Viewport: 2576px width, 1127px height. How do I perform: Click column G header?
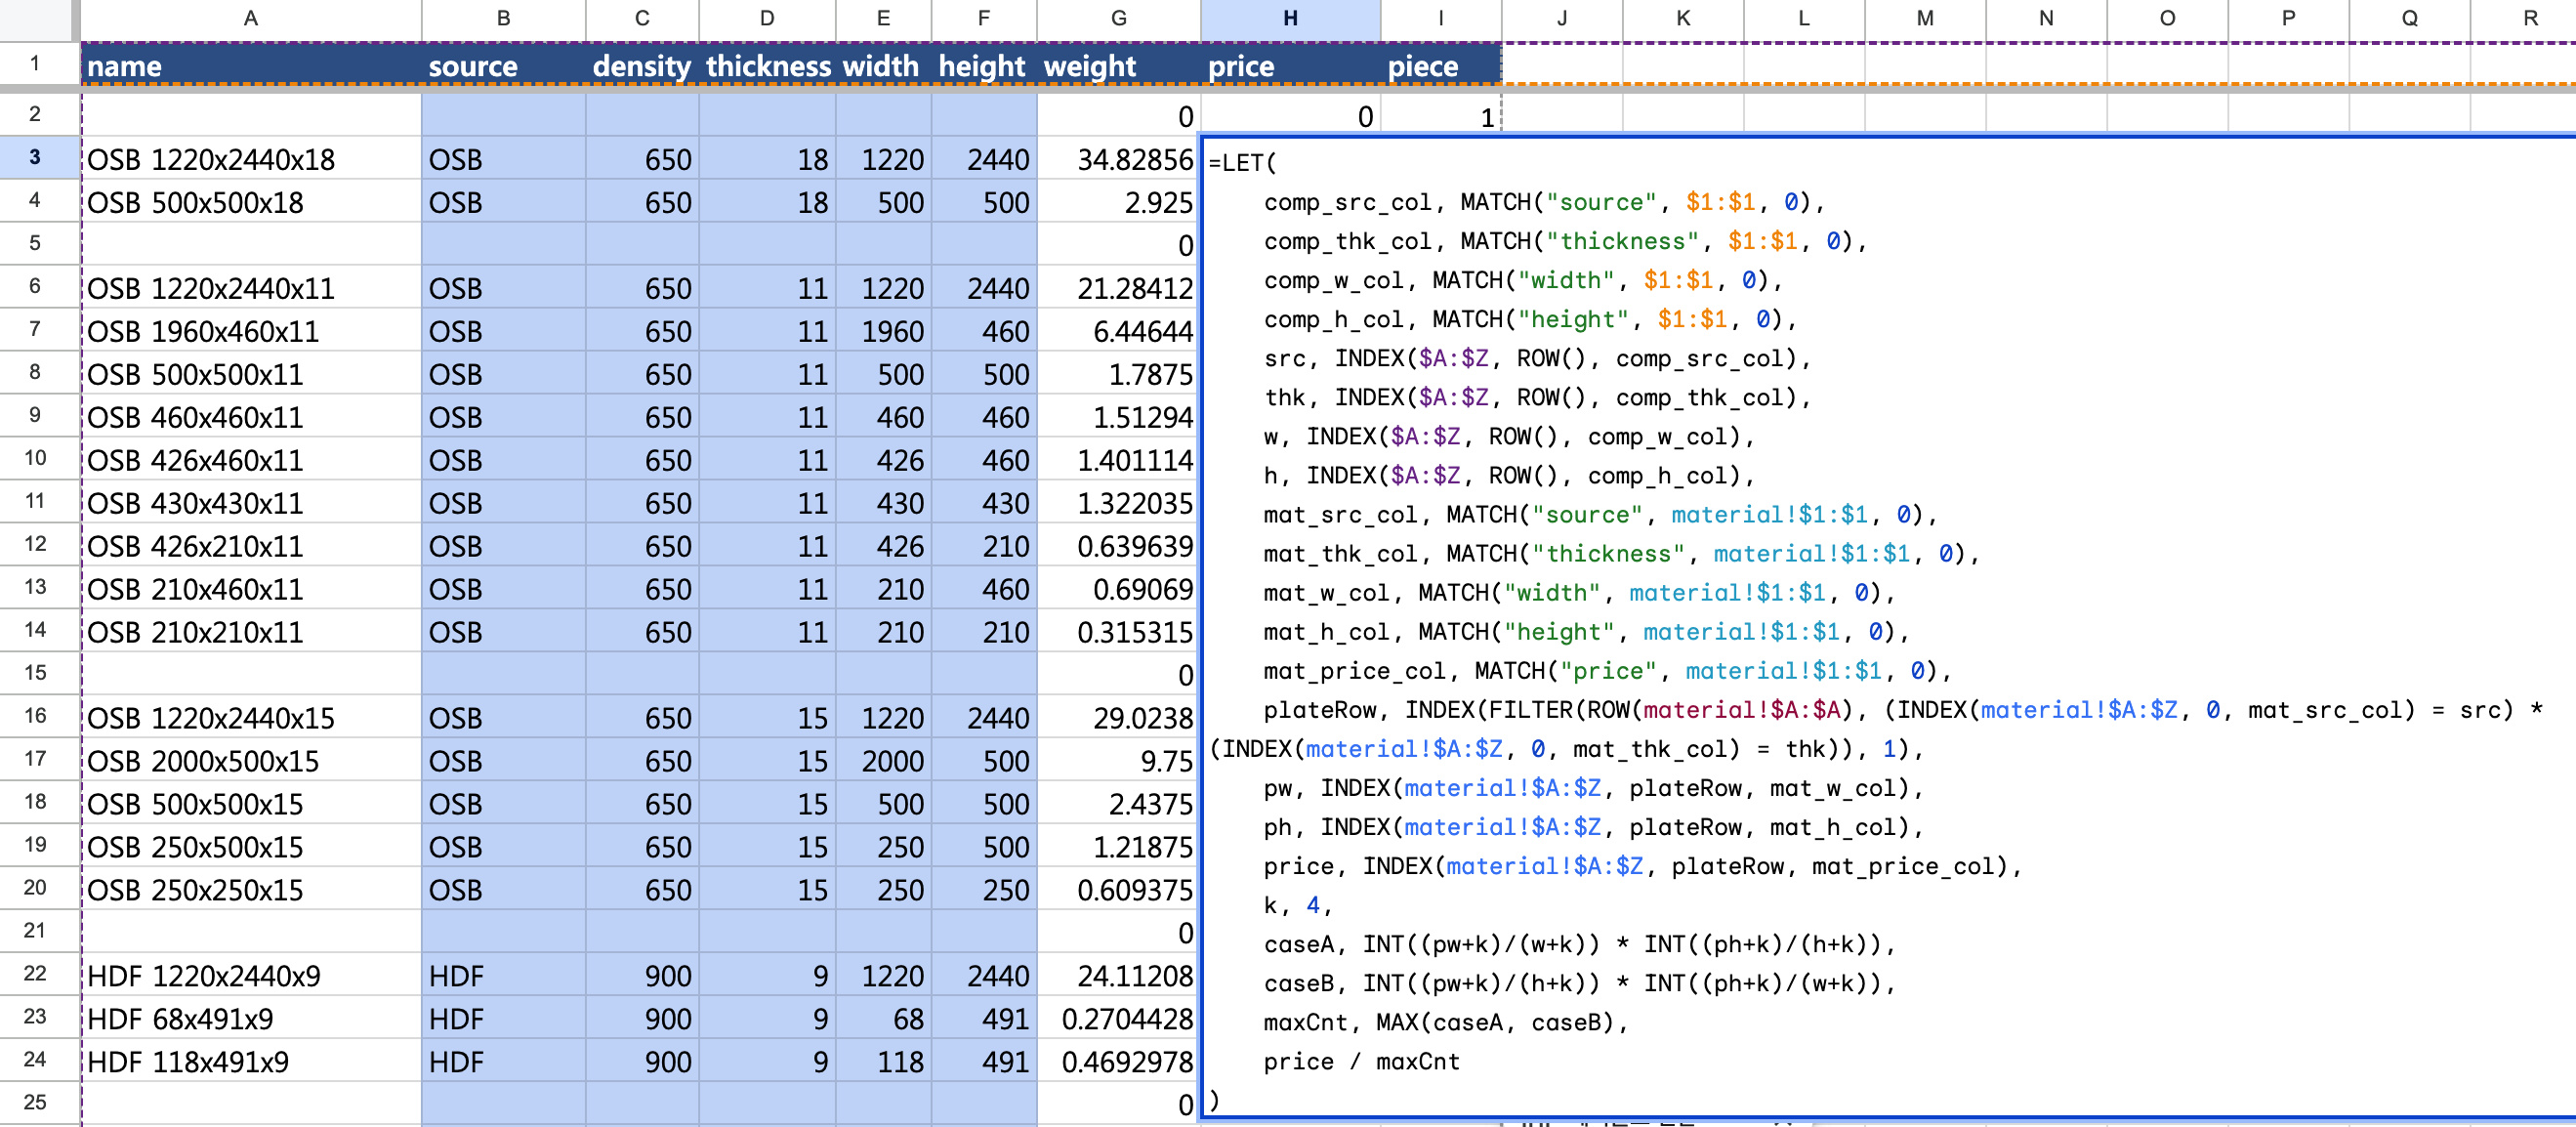point(1118,18)
